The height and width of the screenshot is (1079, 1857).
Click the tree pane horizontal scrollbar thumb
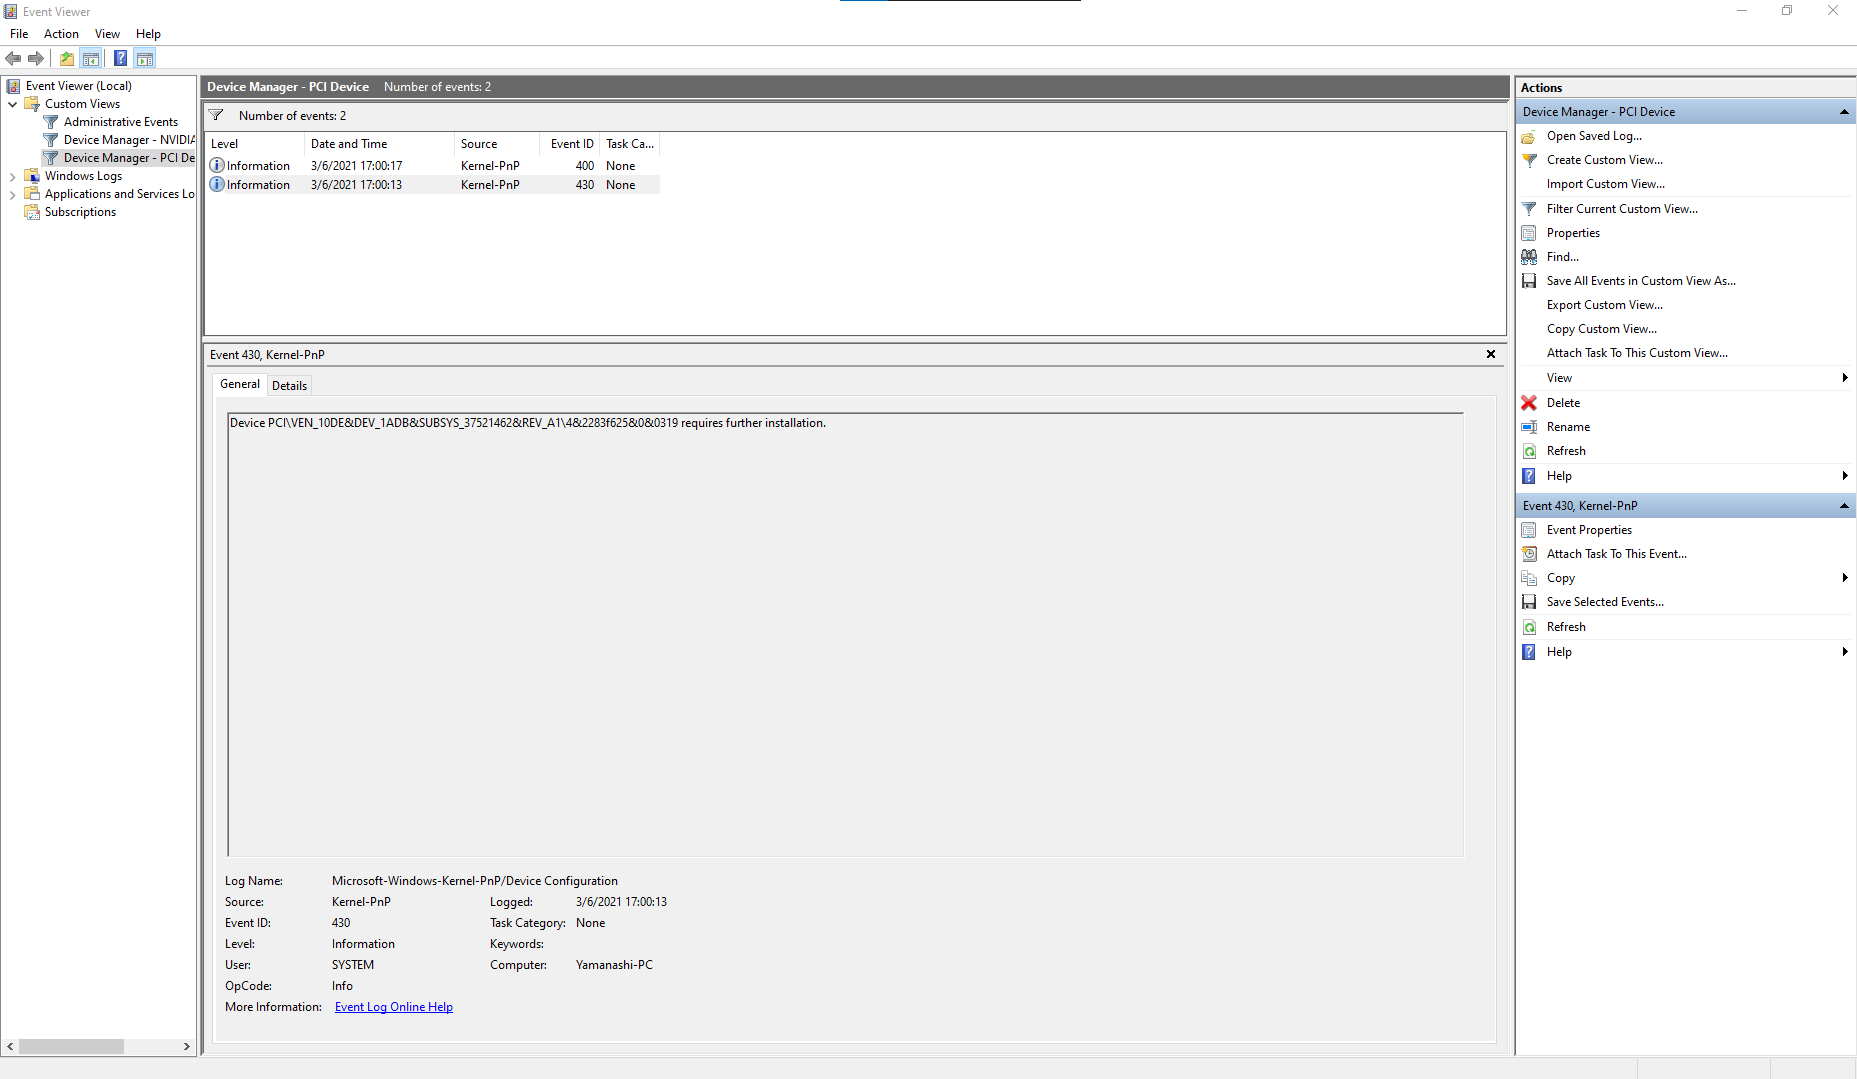coord(71,1046)
